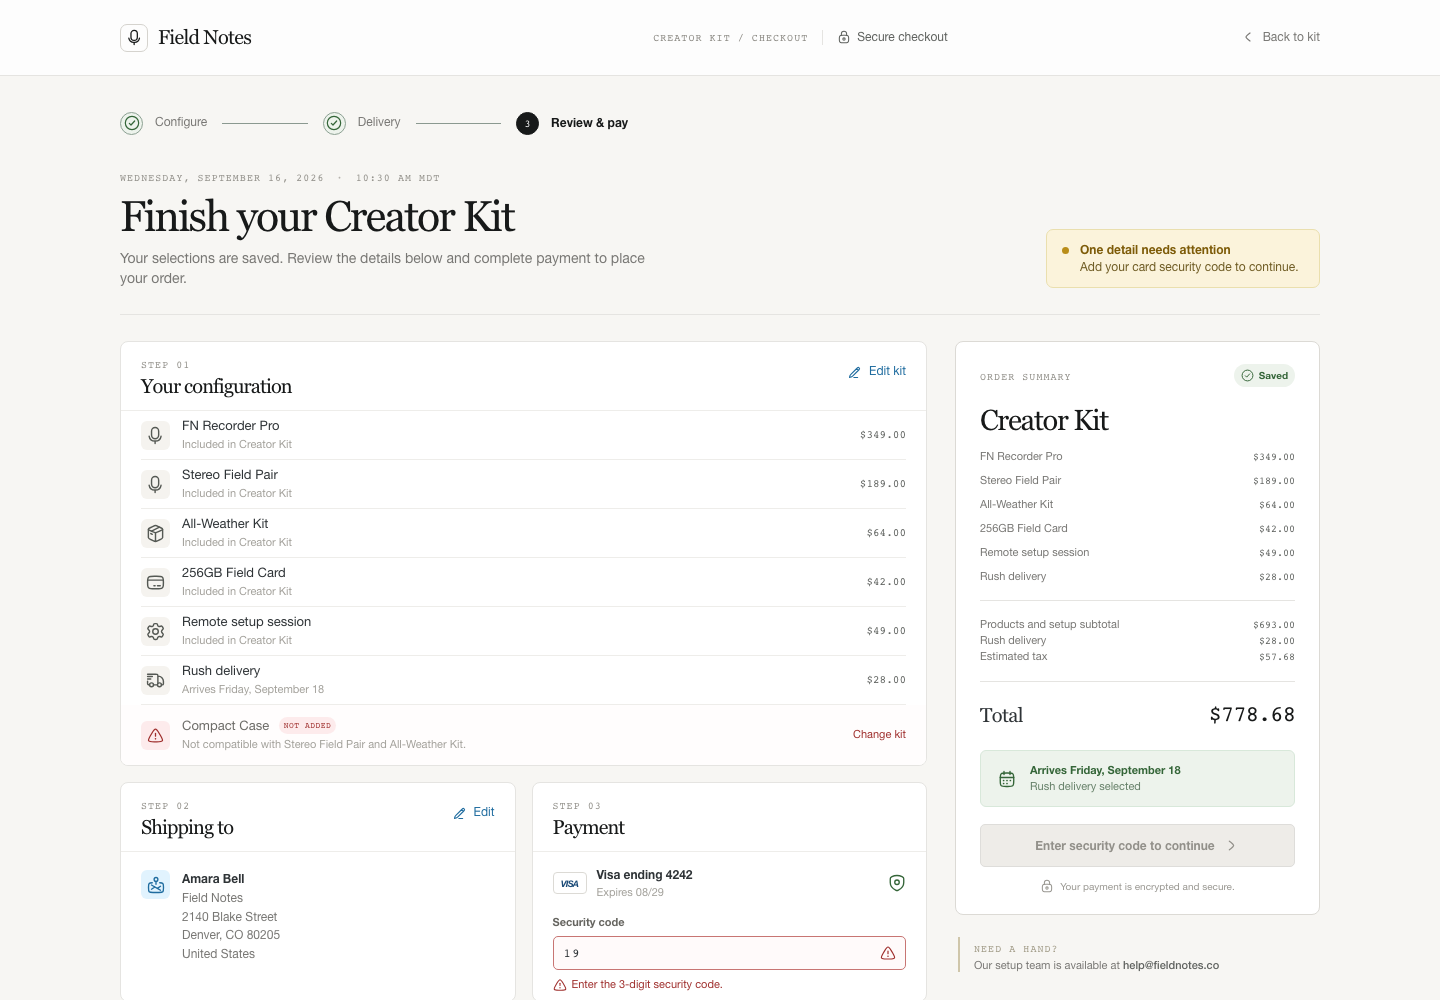1440x1000 pixels.
Task: Click the Configure step checkmark icon
Action: coord(132,123)
